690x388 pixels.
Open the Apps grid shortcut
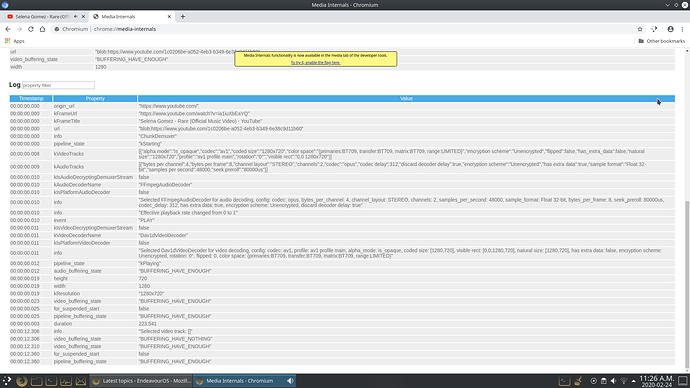15,41
